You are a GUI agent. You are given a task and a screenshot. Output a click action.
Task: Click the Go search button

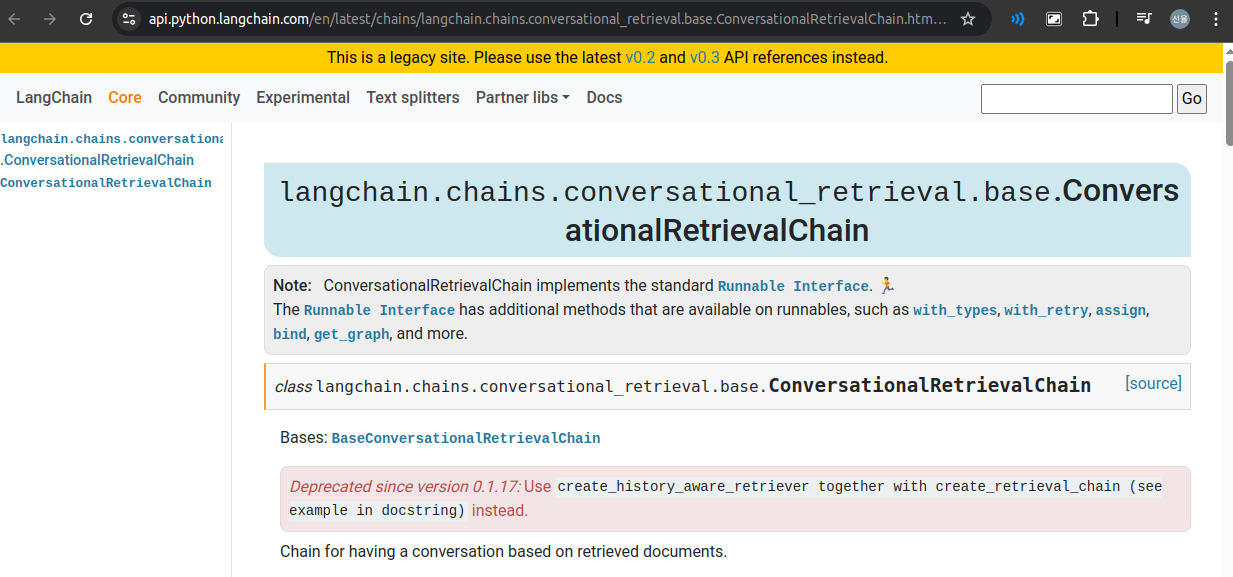pyautogui.click(x=1192, y=99)
